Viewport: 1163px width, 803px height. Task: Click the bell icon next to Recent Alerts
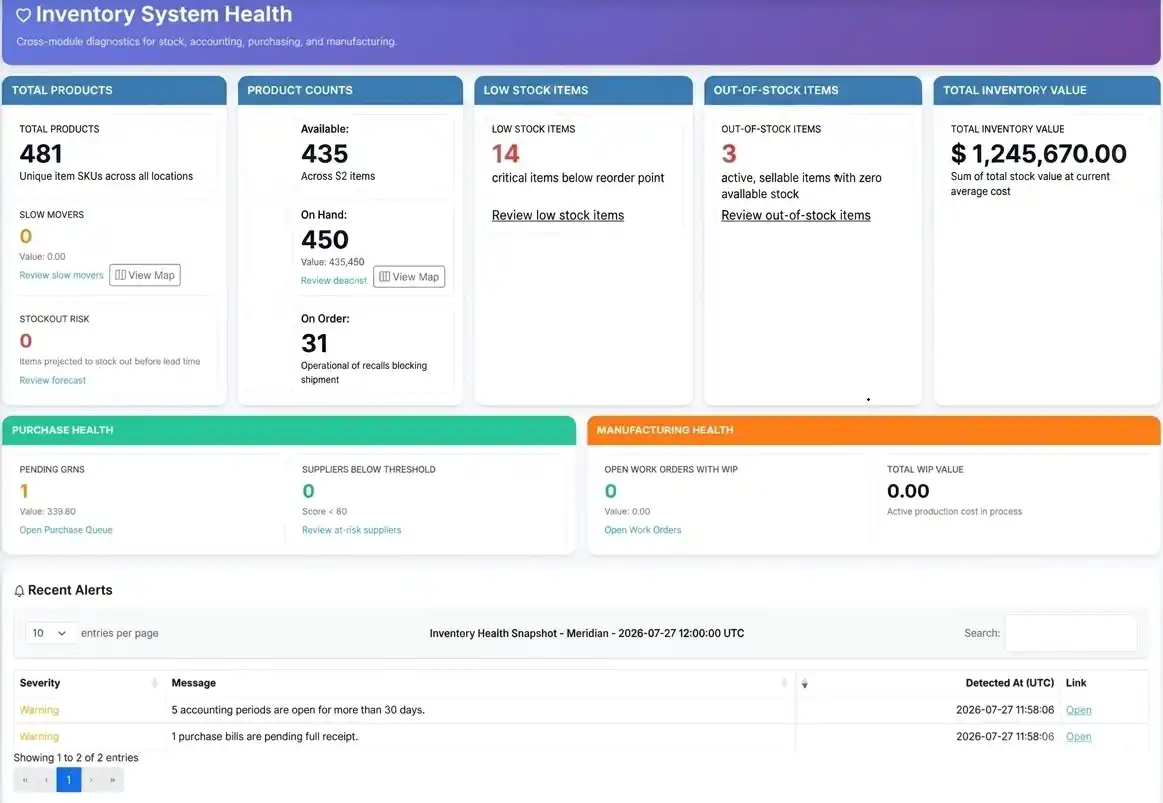click(19, 591)
